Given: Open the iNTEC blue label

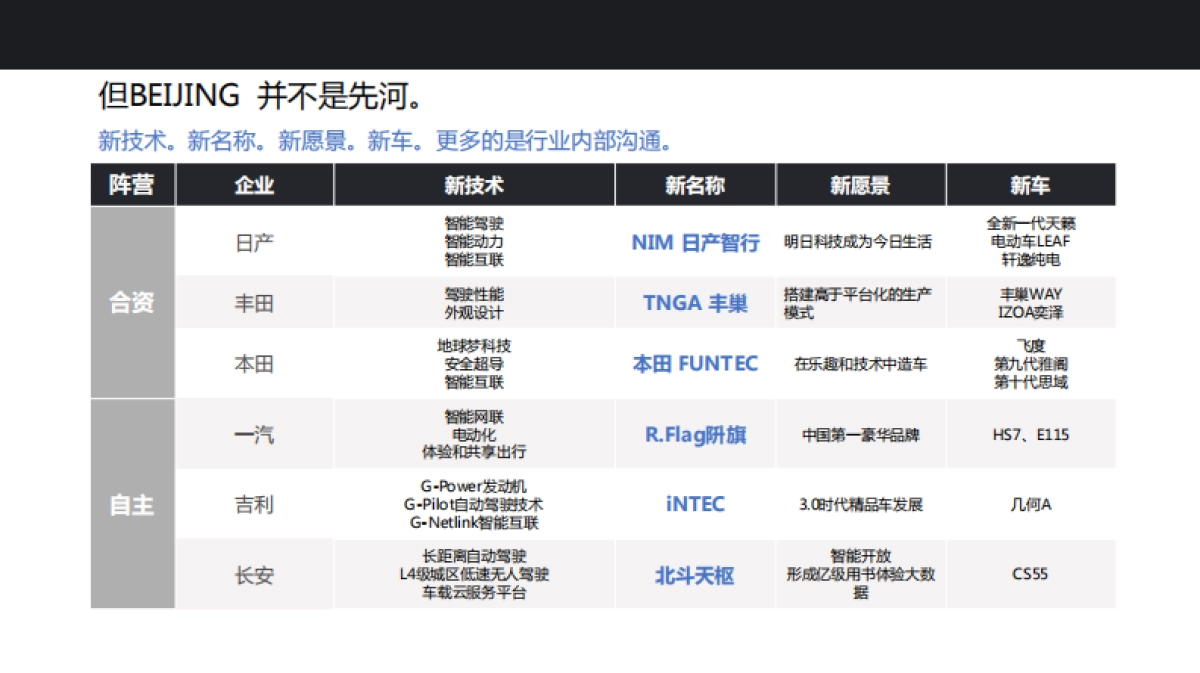Looking at the screenshot, I should (694, 505).
